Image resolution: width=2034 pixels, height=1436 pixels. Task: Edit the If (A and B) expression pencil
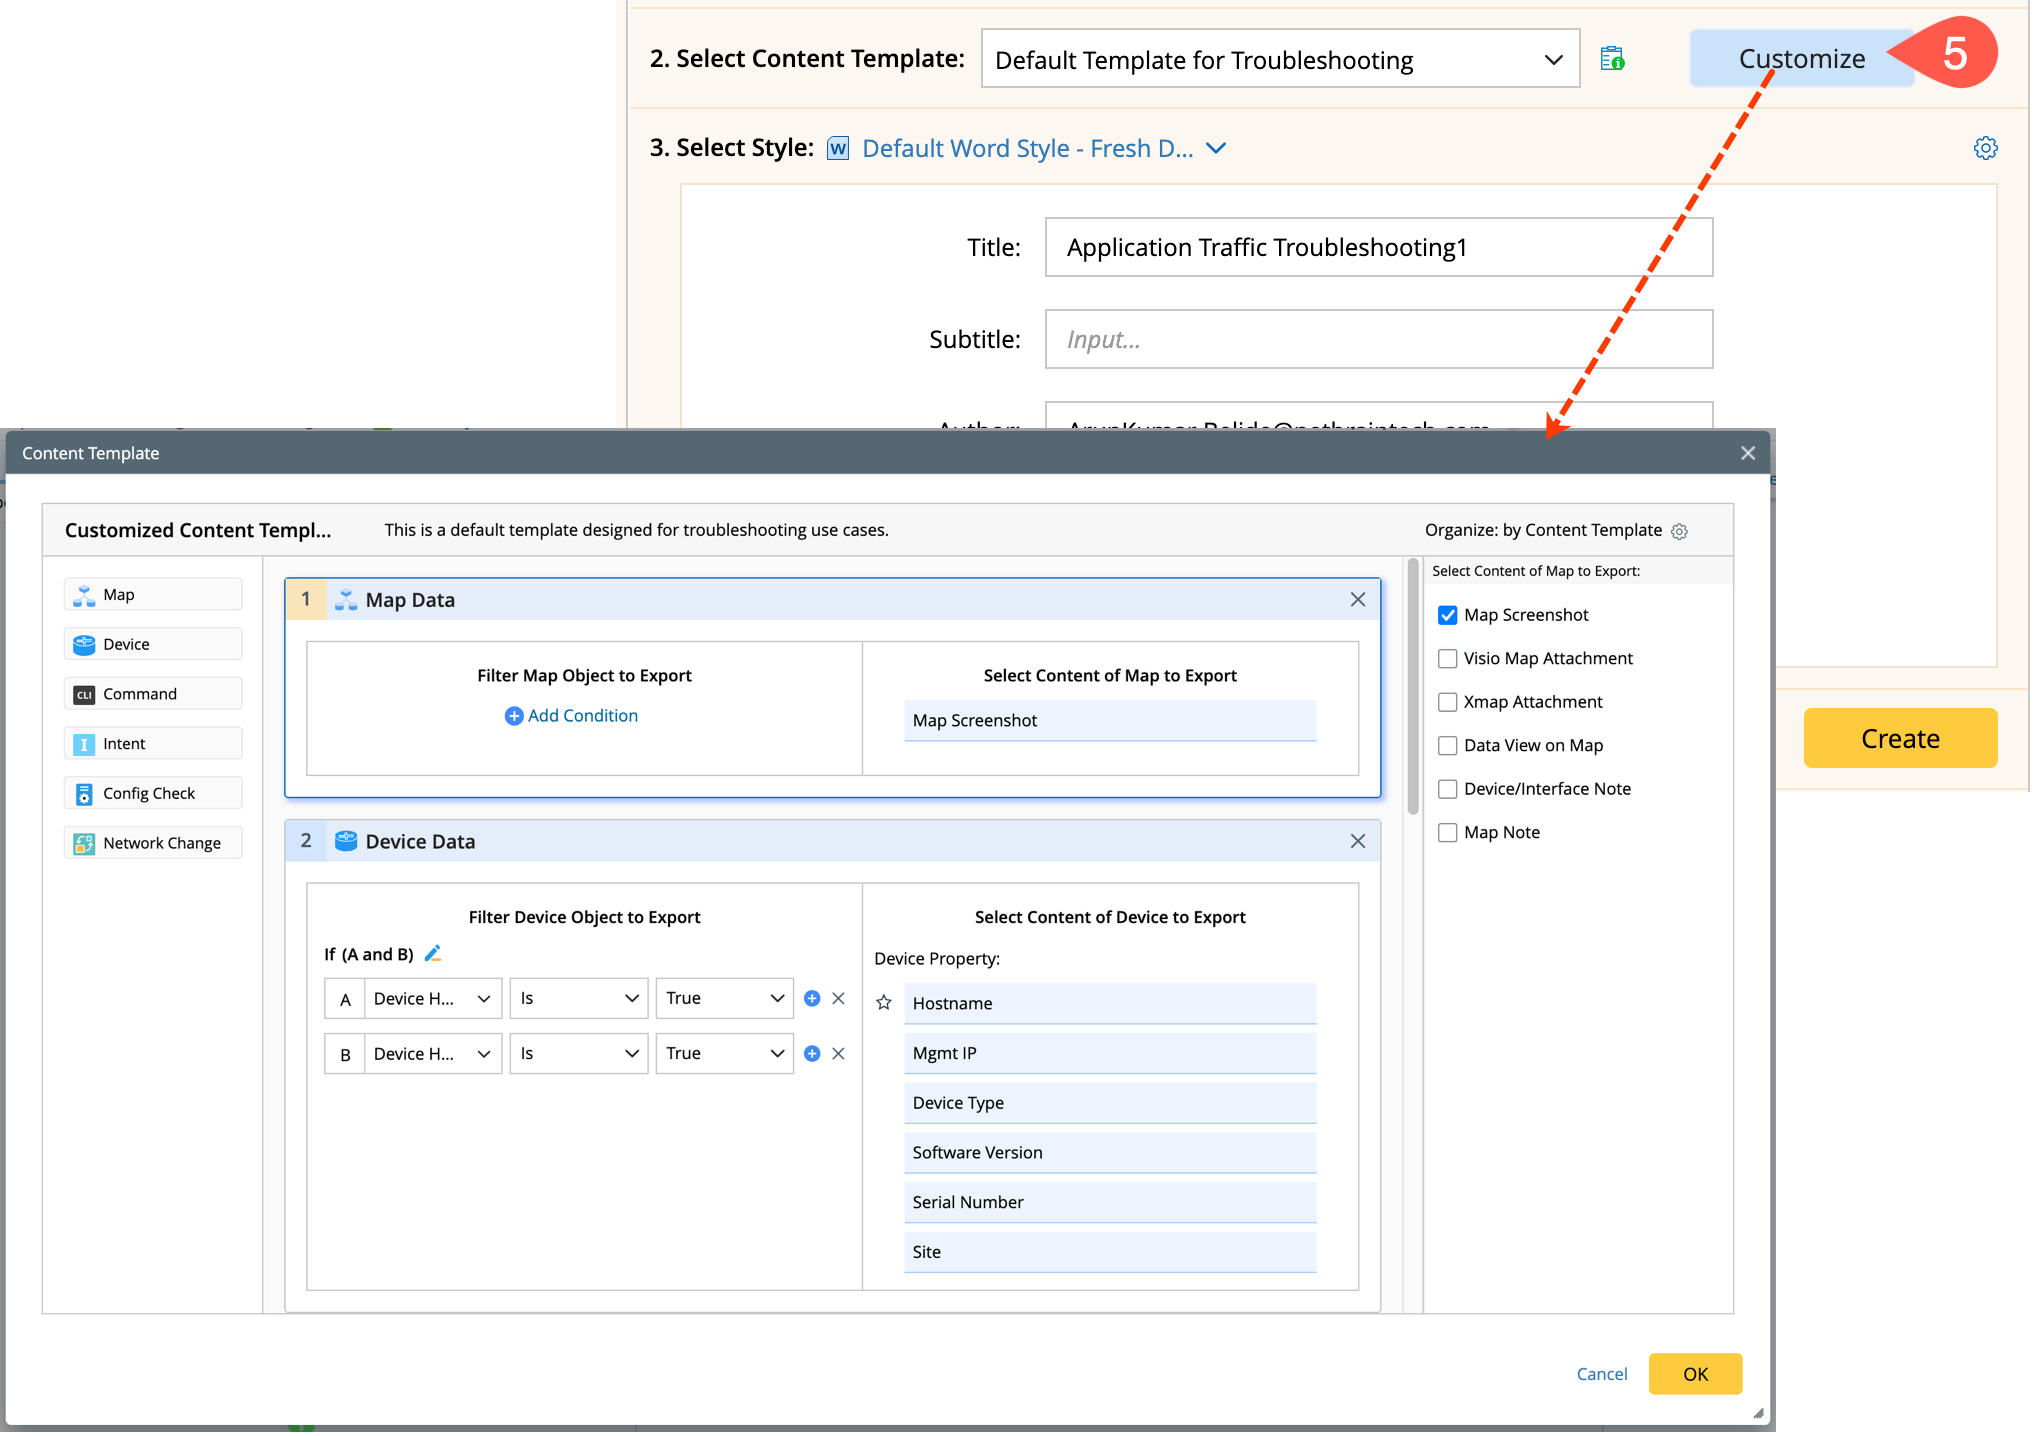click(433, 954)
